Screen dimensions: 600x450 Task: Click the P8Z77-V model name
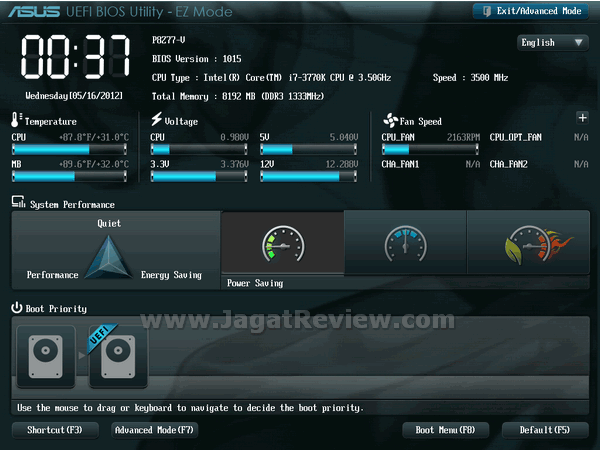point(168,40)
